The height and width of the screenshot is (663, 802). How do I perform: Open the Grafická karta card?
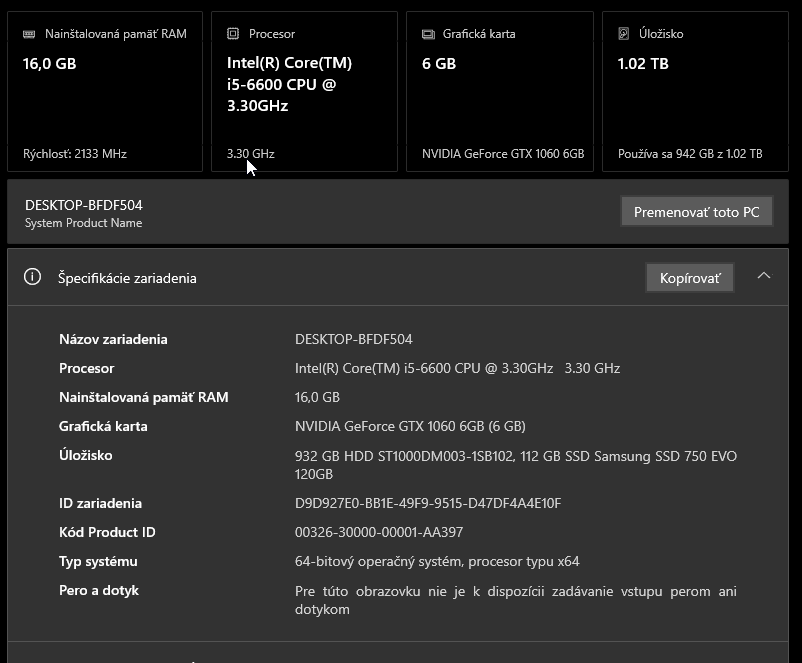coord(499,90)
